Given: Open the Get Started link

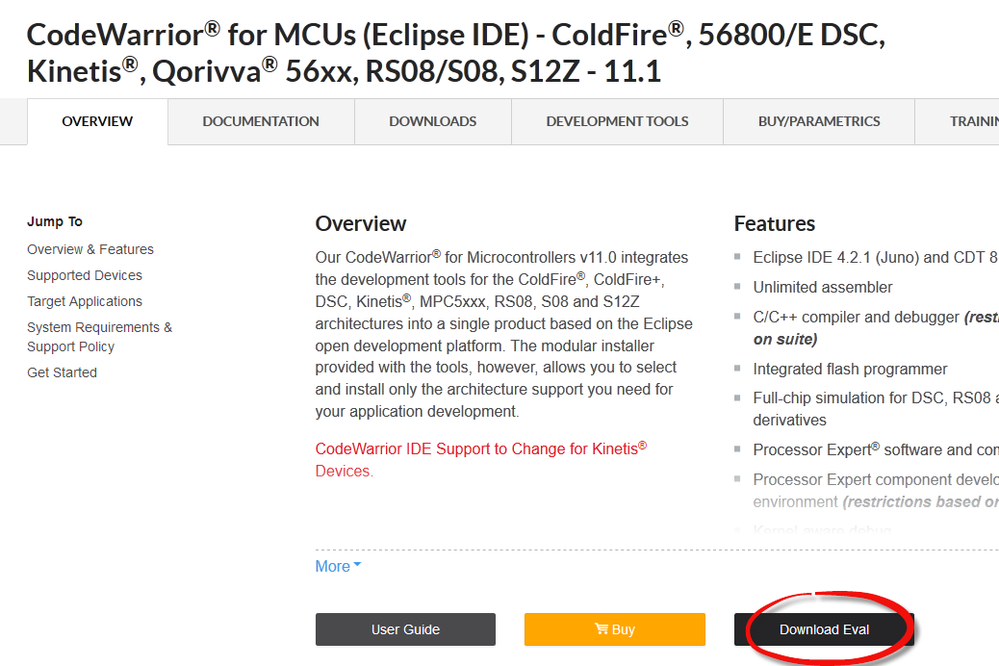Looking at the screenshot, I should [62, 372].
